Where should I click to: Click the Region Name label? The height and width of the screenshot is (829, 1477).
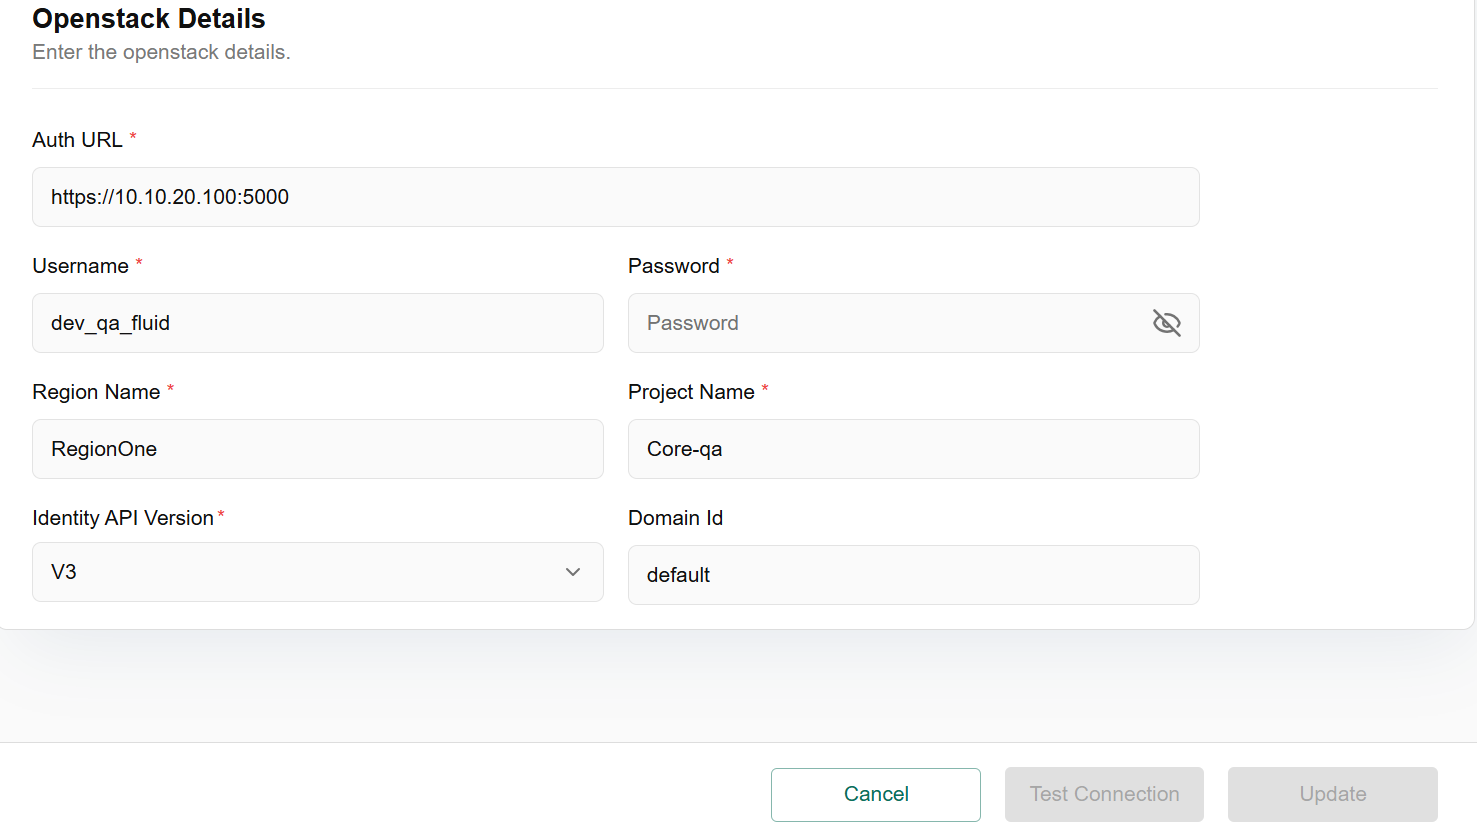(96, 392)
